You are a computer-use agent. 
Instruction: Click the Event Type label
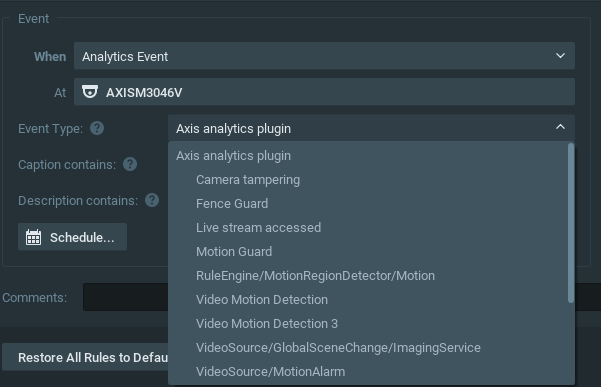click(x=50, y=128)
